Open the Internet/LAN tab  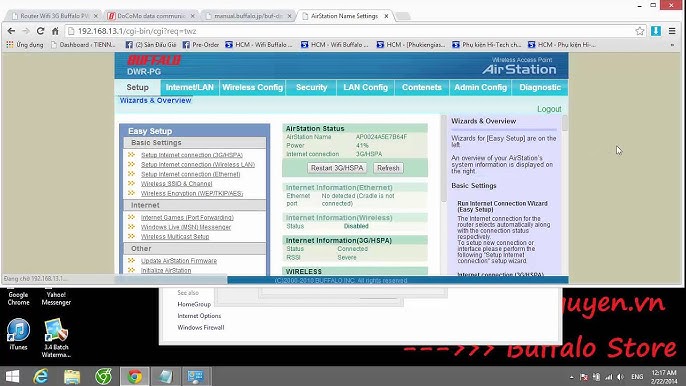point(189,87)
